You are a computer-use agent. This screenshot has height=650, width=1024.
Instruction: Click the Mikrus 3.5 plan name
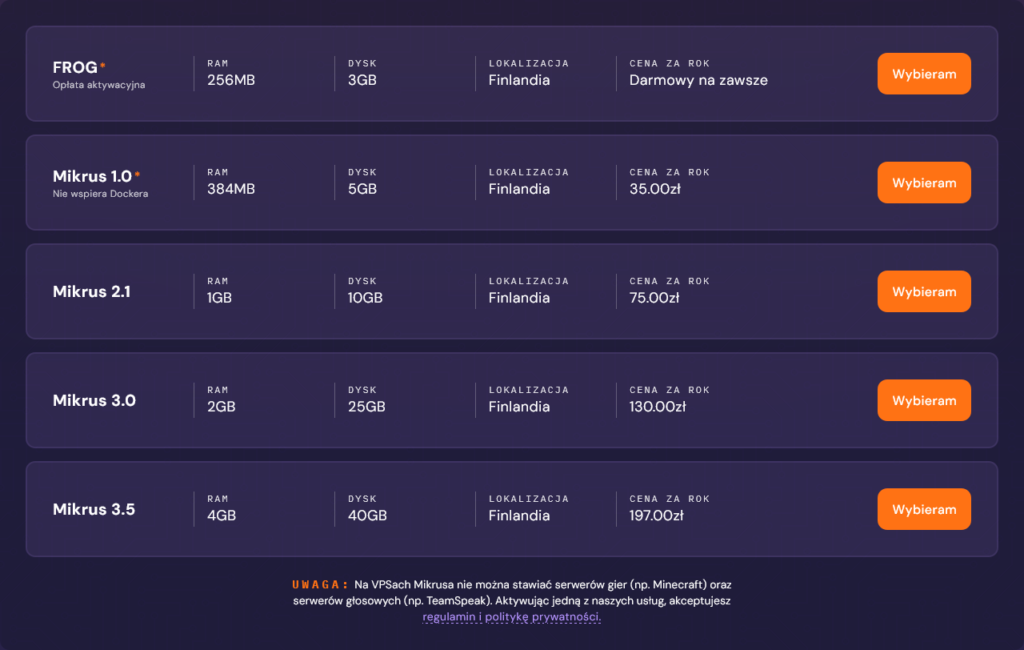click(x=93, y=509)
